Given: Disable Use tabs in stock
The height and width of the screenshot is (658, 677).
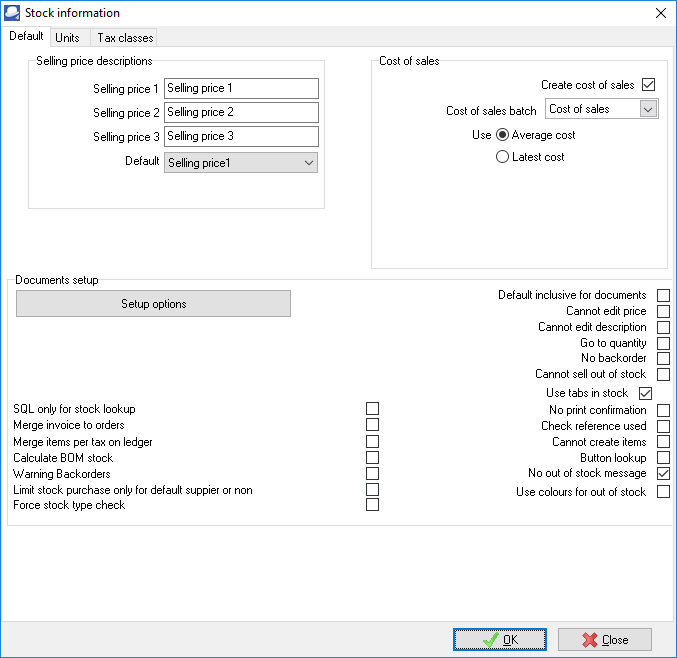Looking at the screenshot, I should click(x=645, y=393).
